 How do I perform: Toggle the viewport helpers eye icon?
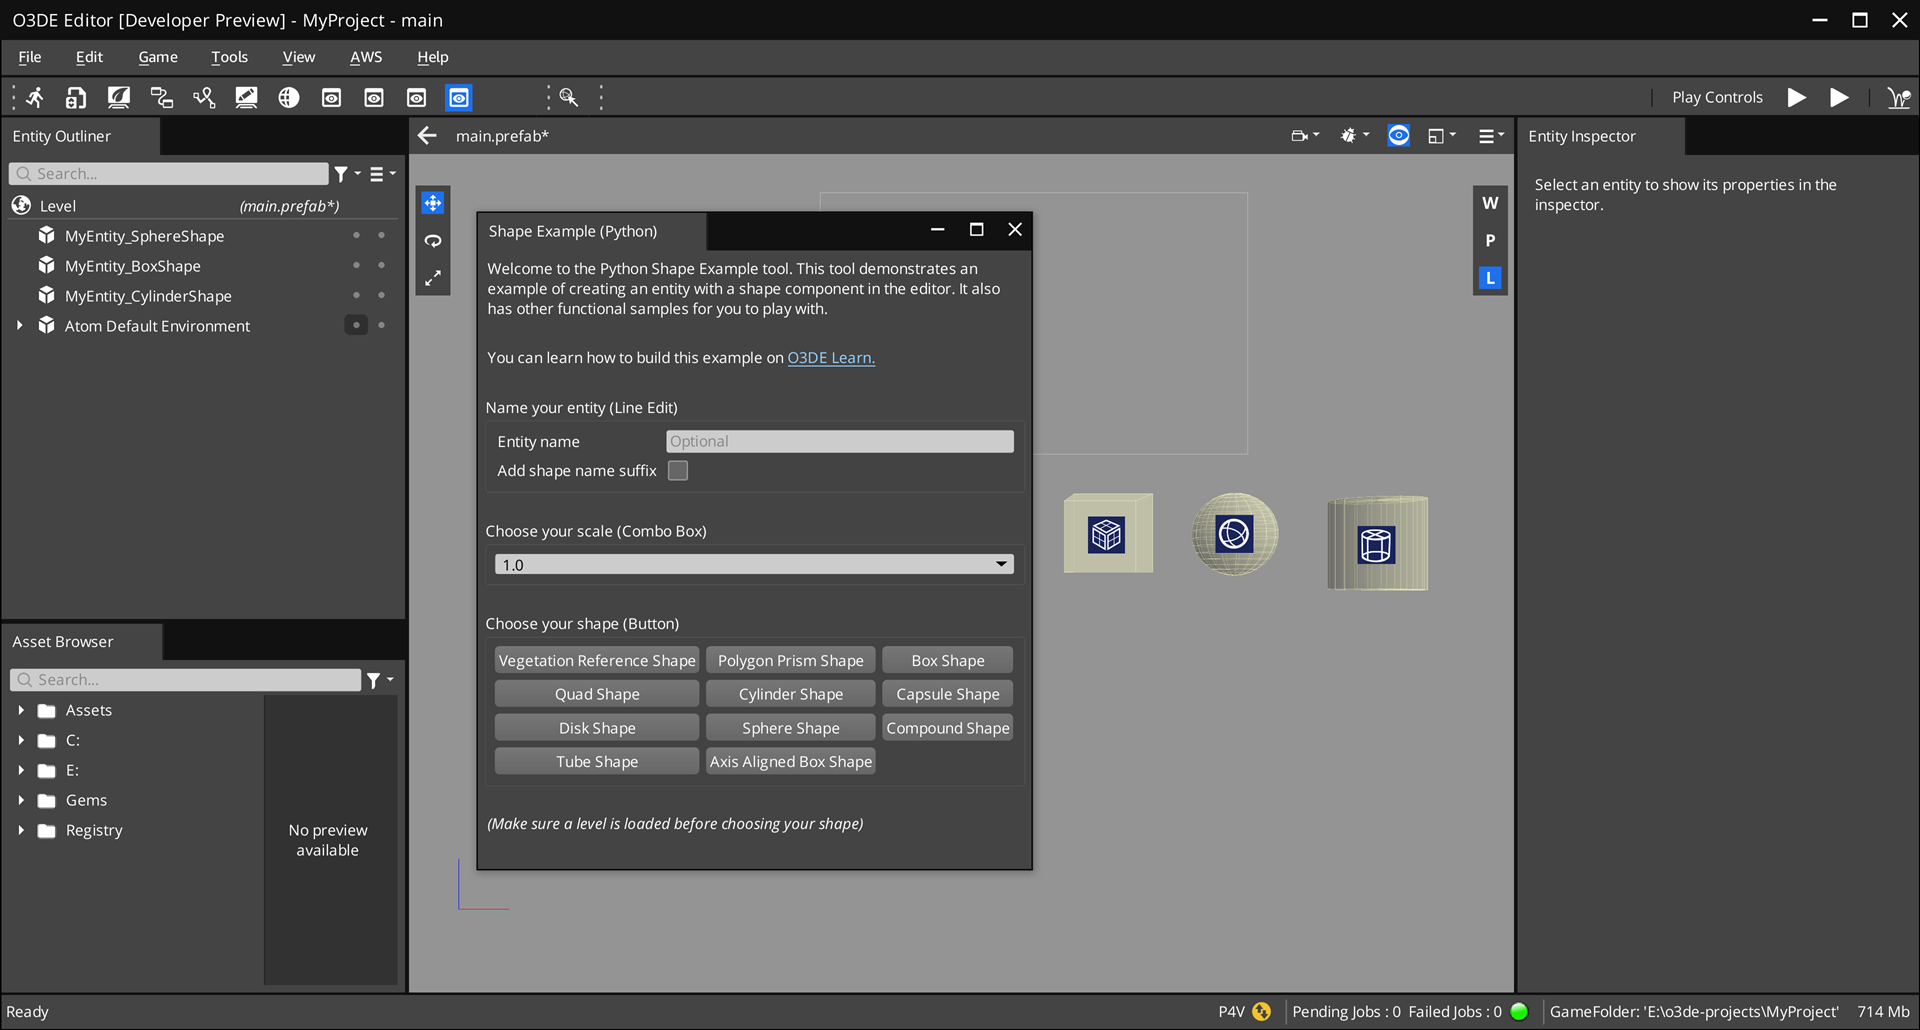tap(1398, 136)
